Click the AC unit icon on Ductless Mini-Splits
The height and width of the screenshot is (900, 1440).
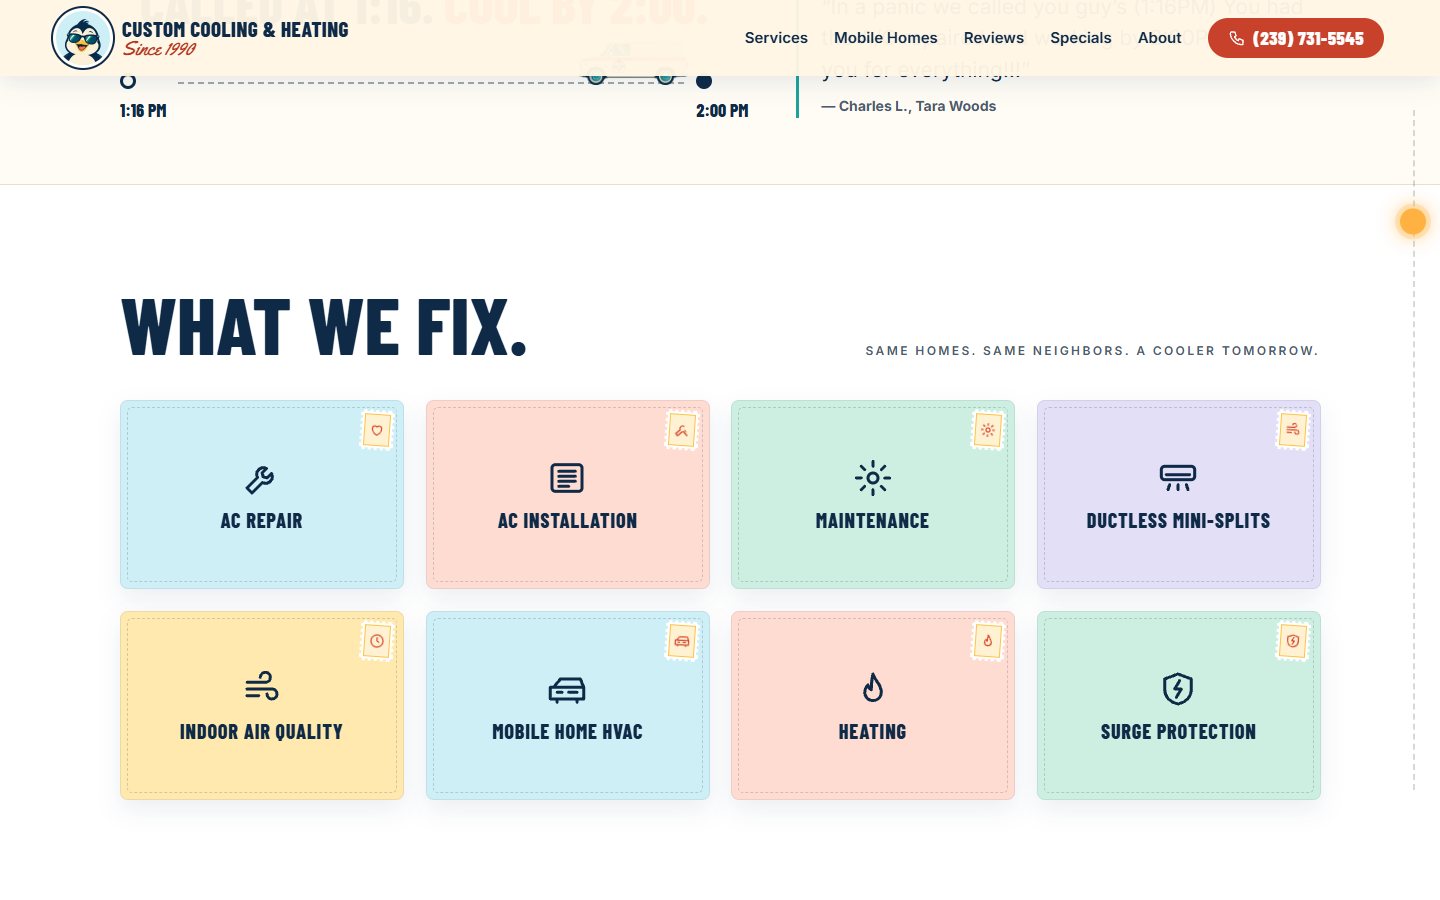(1178, 478)
